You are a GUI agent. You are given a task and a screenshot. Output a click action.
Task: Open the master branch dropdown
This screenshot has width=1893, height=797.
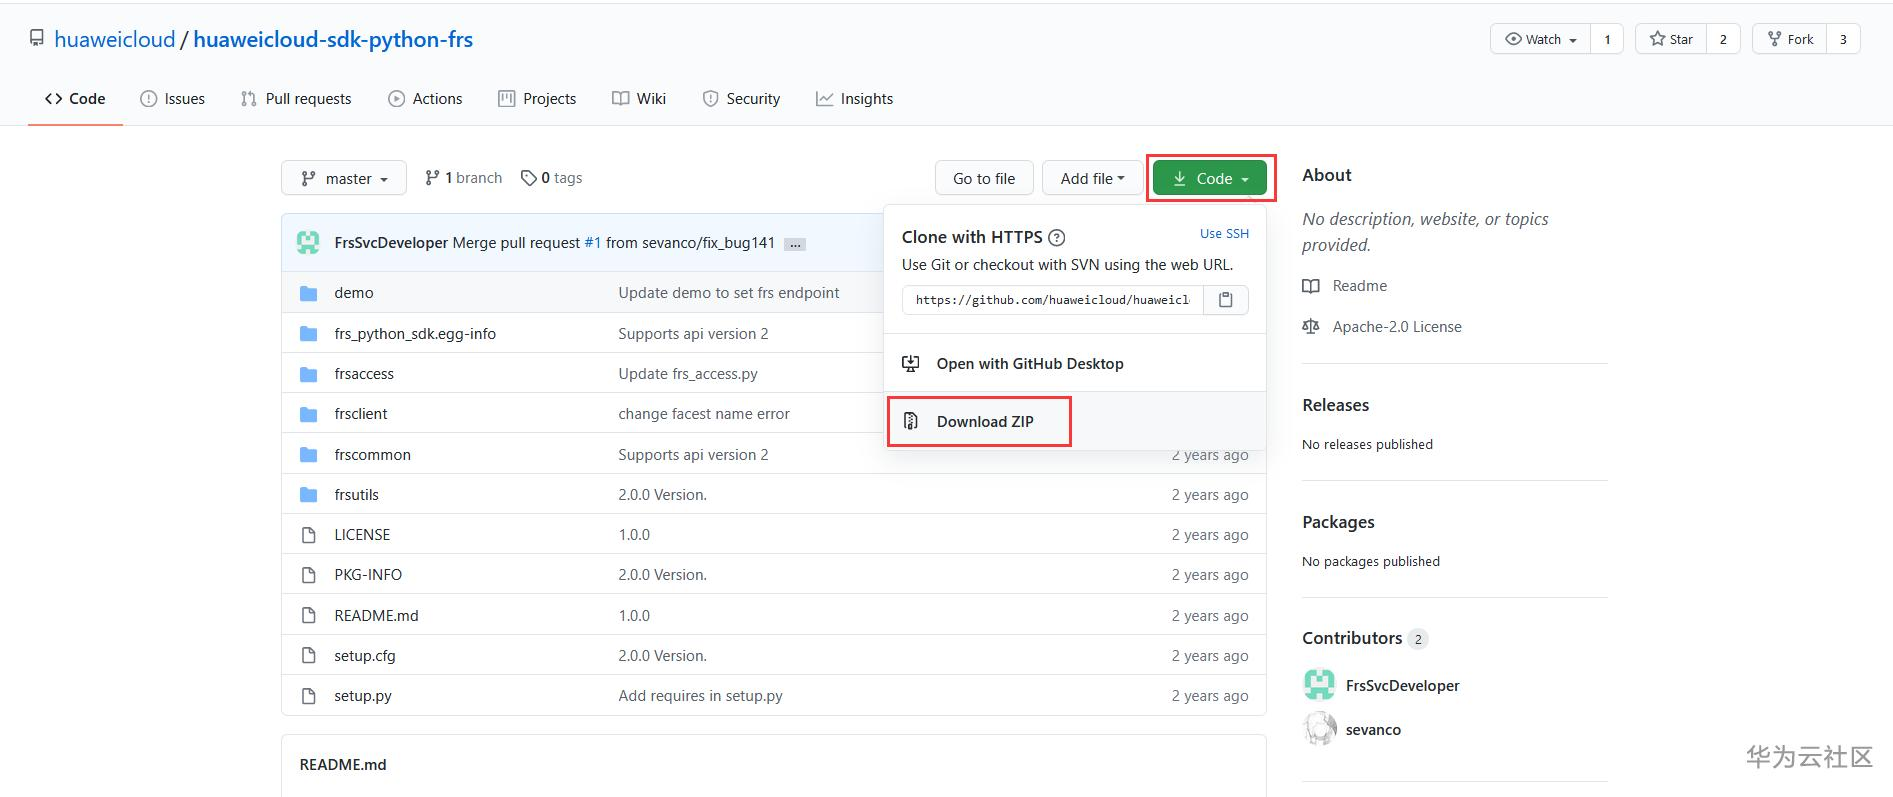(344, 178)
